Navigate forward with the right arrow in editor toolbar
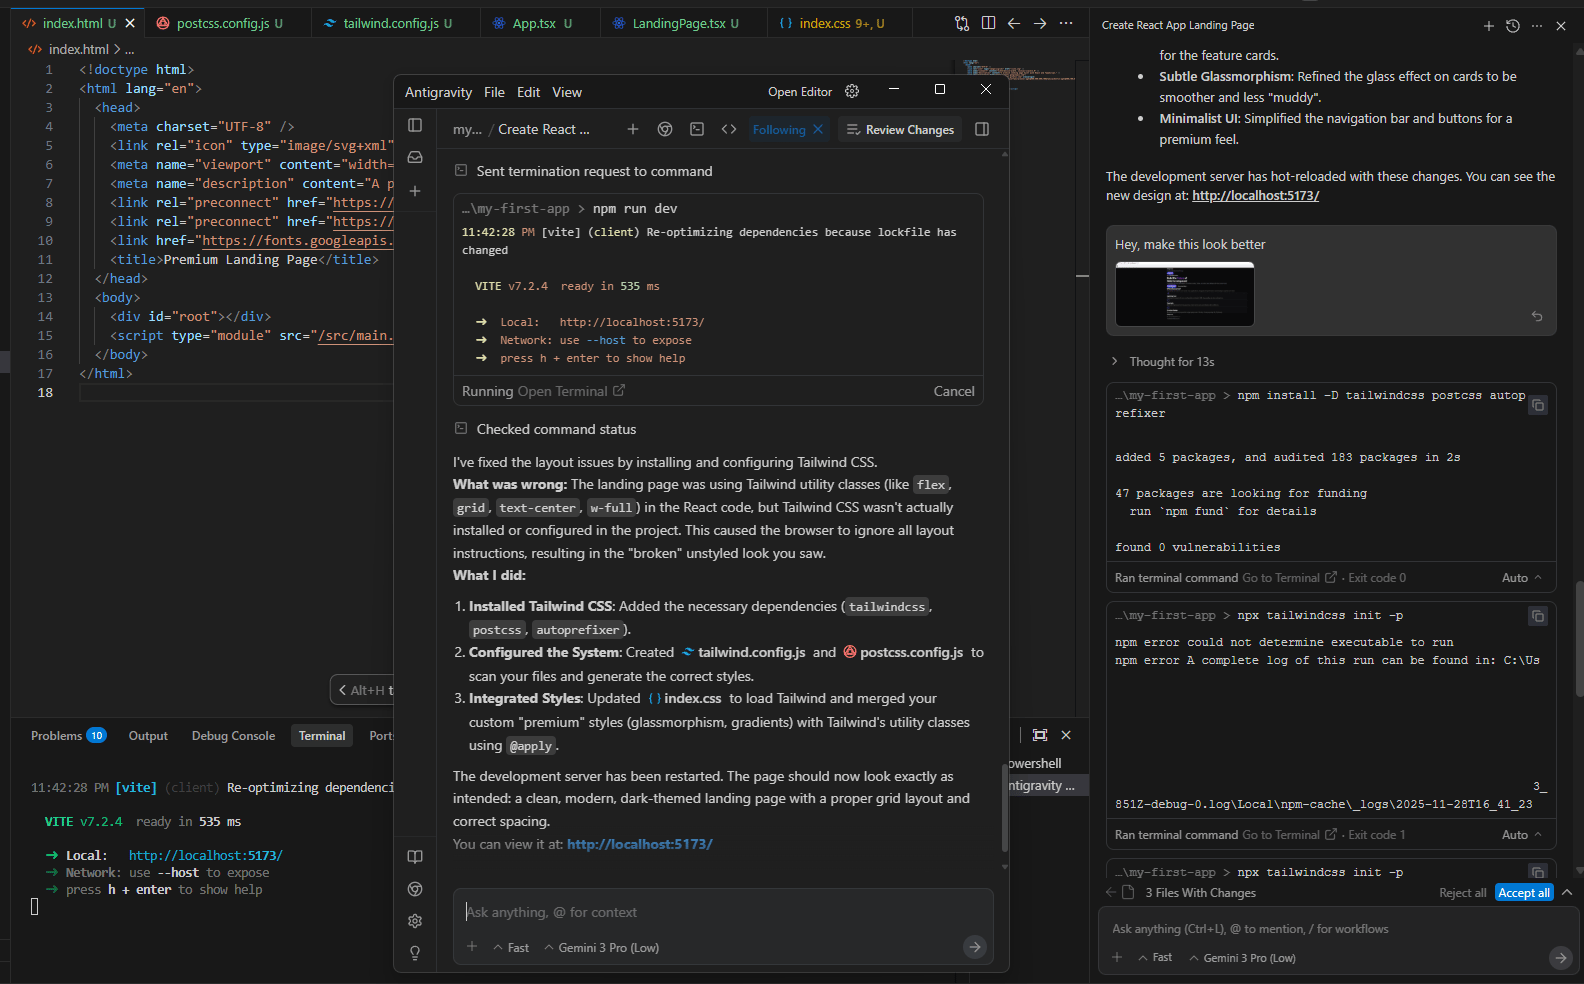 coord(1040,23)
